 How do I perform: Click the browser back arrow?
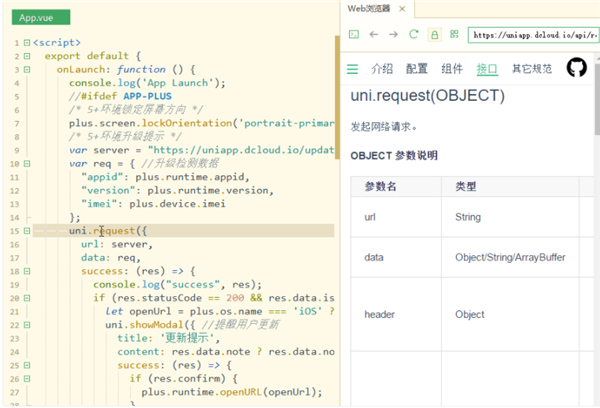click(x=373, y=34)
